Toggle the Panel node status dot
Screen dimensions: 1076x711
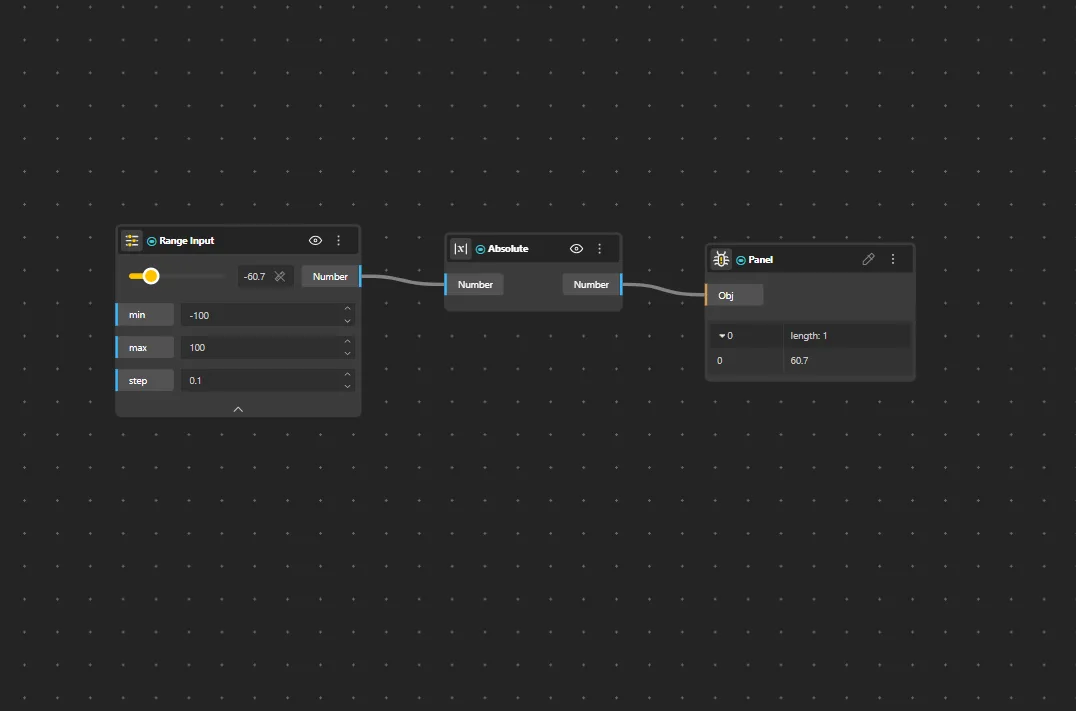[x=740, y=260]
